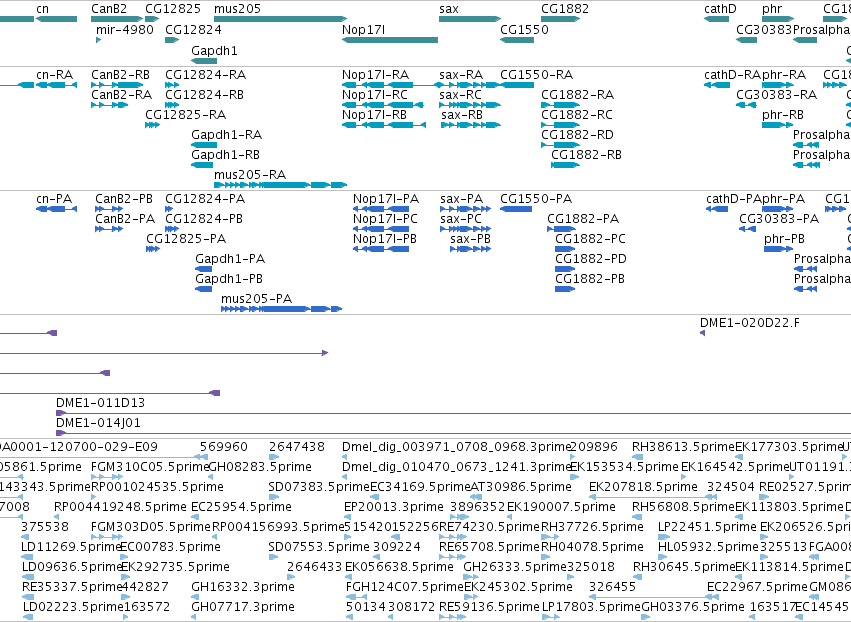The image size is (851, 622).
Task: Click transcript CG12824-RA label
Action: click(206, 74)
